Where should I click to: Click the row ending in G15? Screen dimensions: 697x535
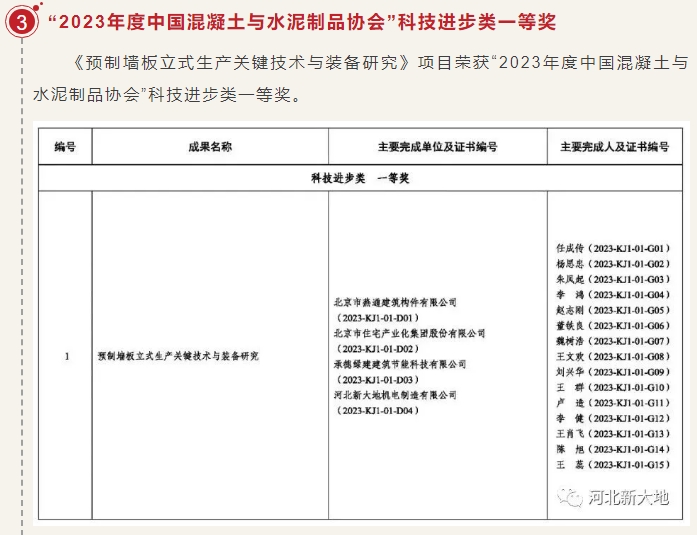pyautogui.click(x=613, y=465)
